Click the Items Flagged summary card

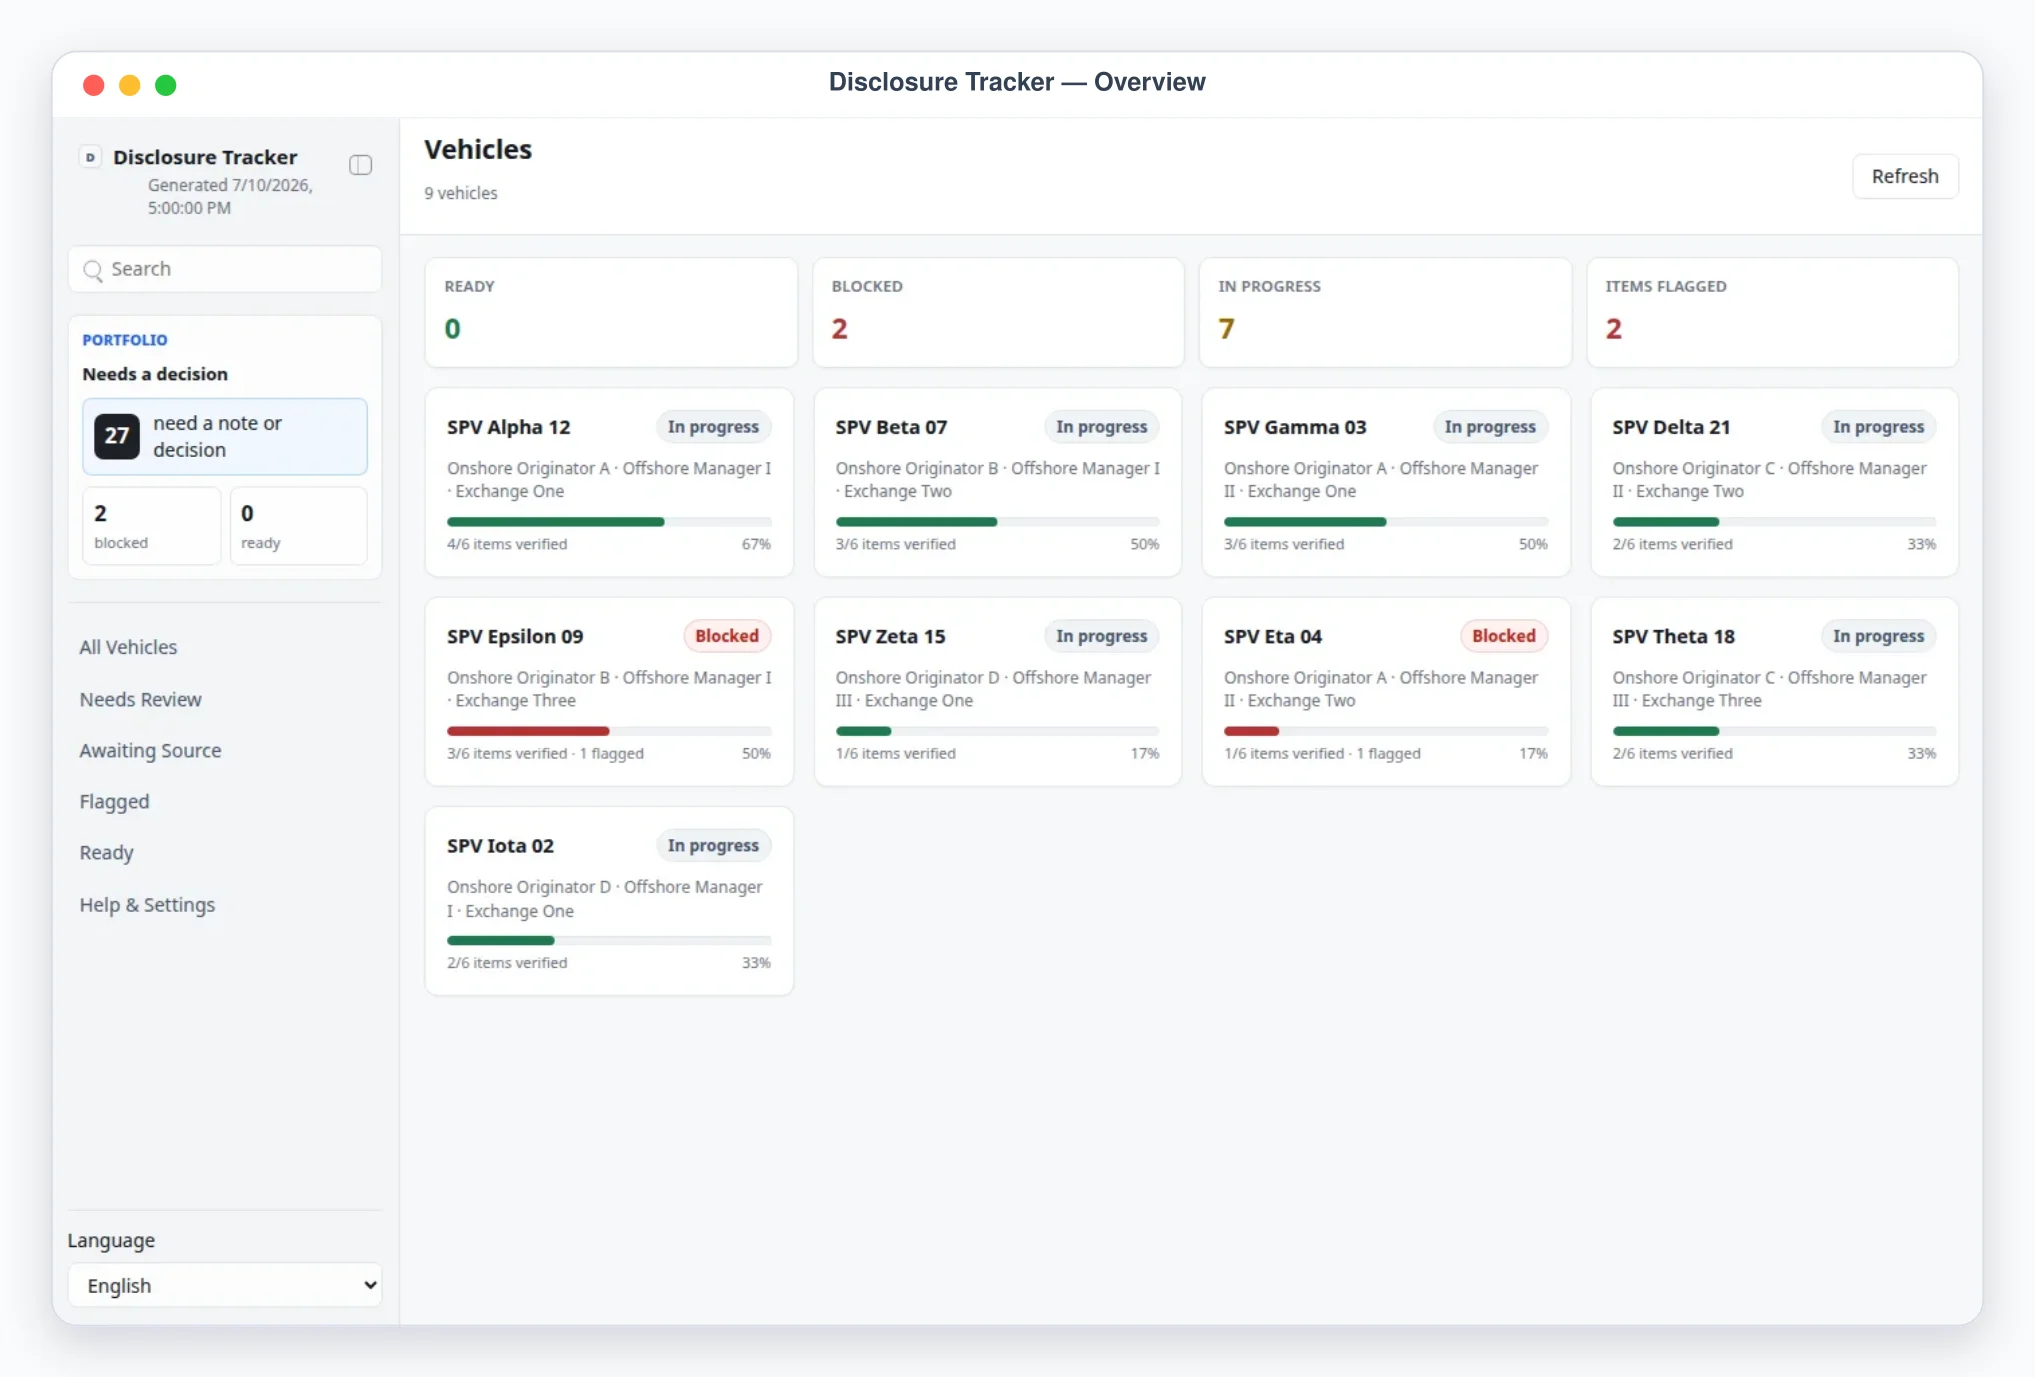pyautogui.click(x=1772, y=313)
